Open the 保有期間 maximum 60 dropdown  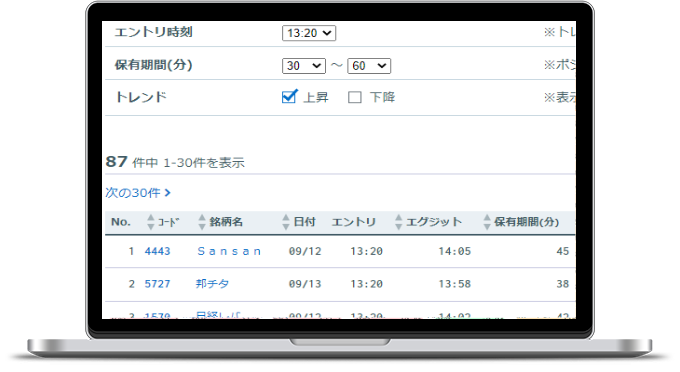[x=369, y=66]
